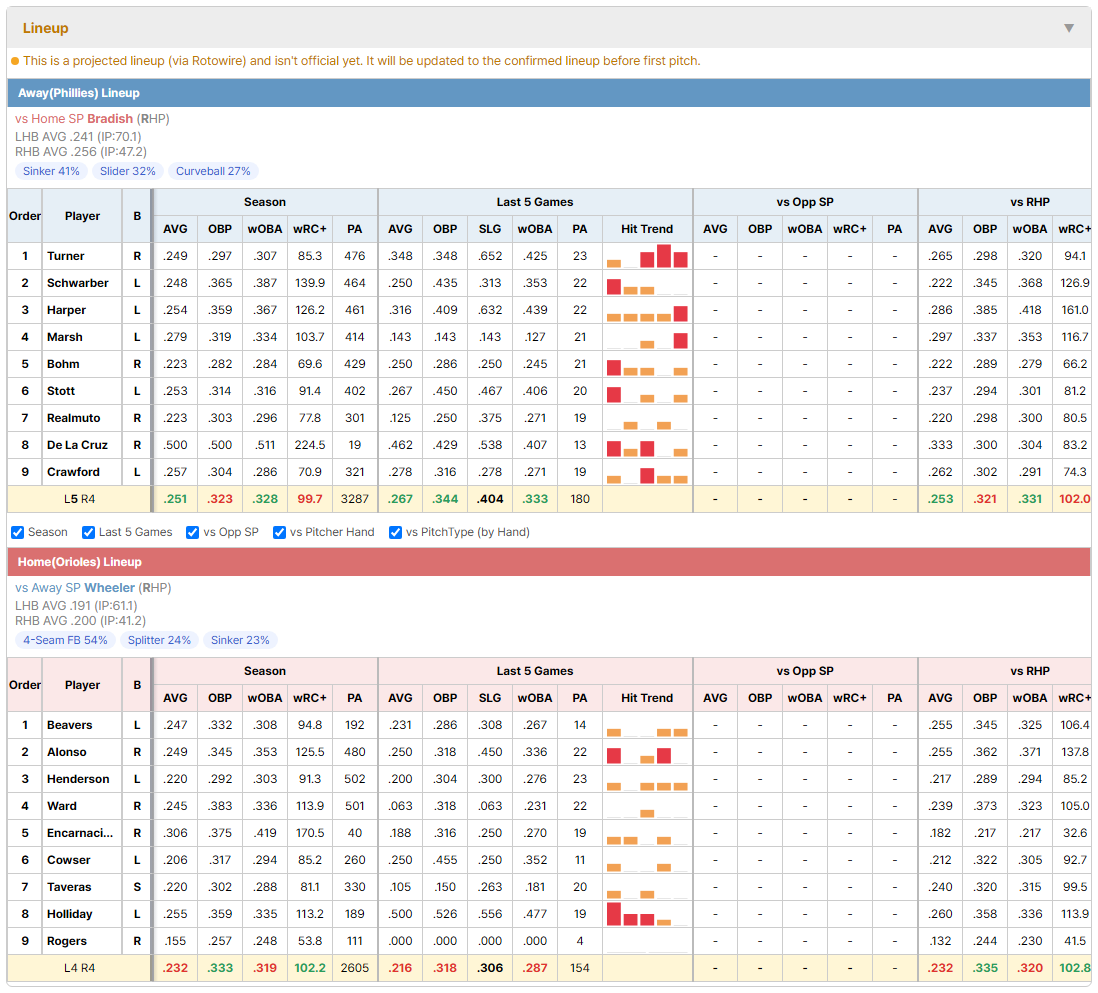
Task: Select the Curveball 27% pitch tag
Action: 213,171
